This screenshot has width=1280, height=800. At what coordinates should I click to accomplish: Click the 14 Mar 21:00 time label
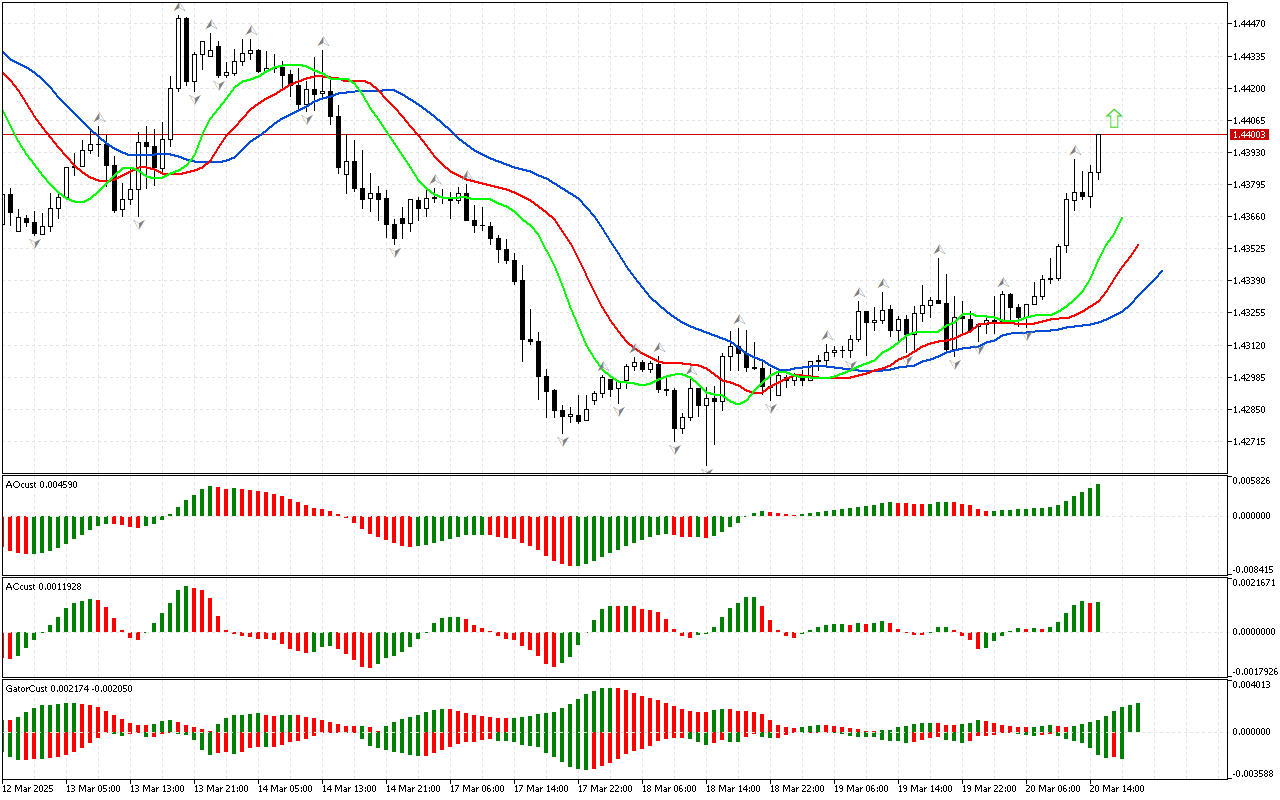click(x=413, y=788)
